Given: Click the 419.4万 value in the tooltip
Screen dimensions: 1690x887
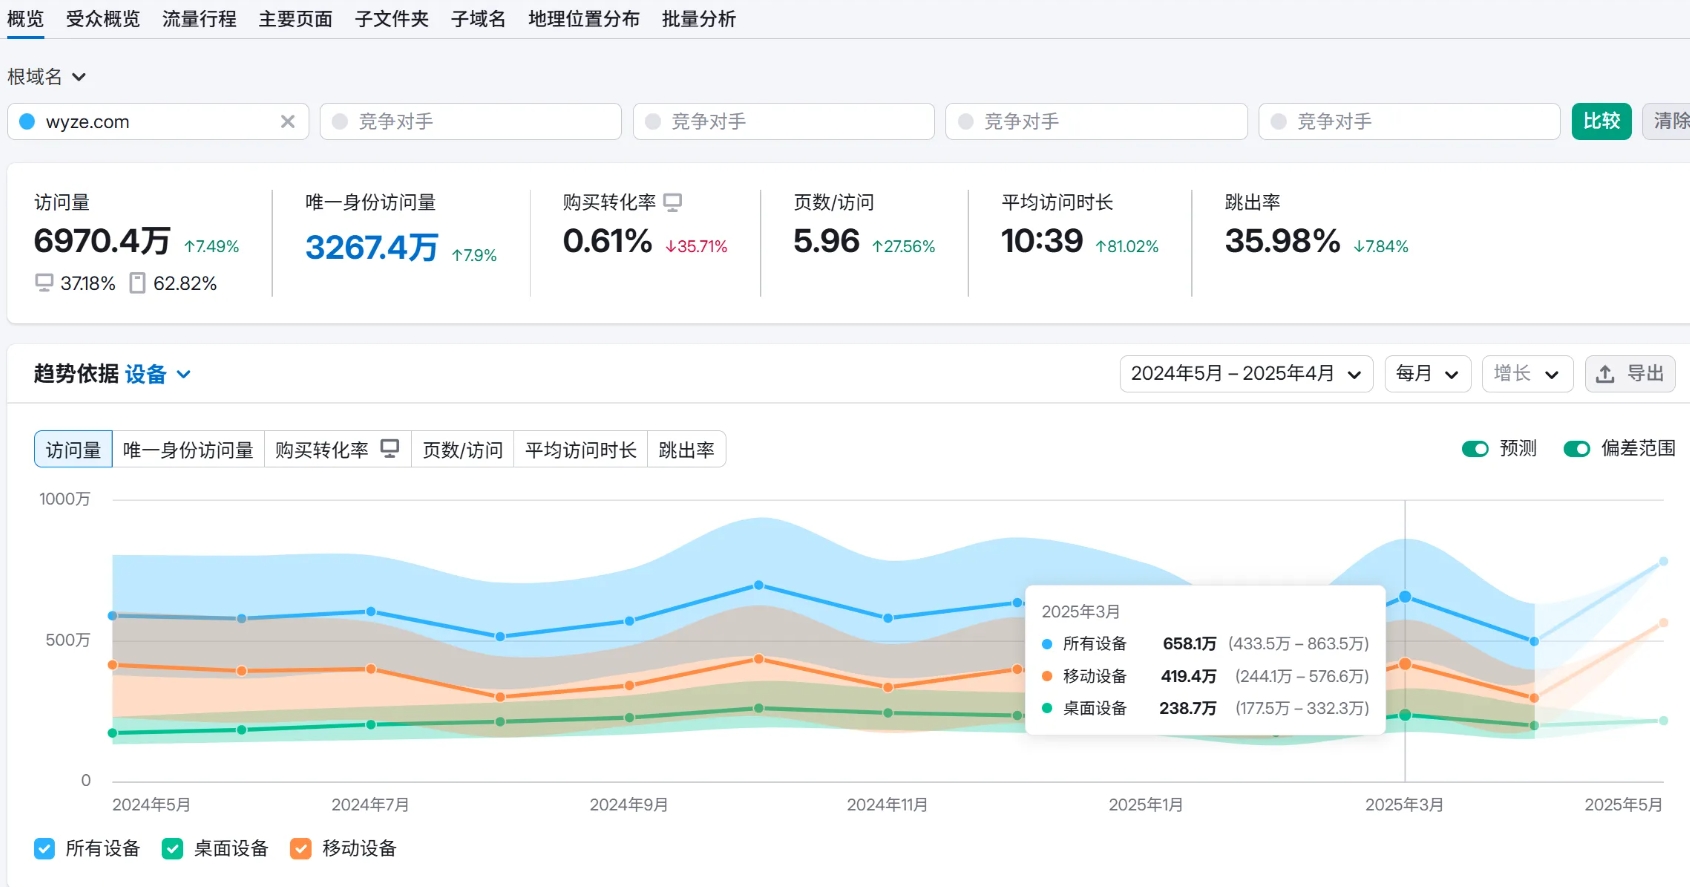Looking at the screenshot, I should pyautogui.click(x=1188, y=676).
